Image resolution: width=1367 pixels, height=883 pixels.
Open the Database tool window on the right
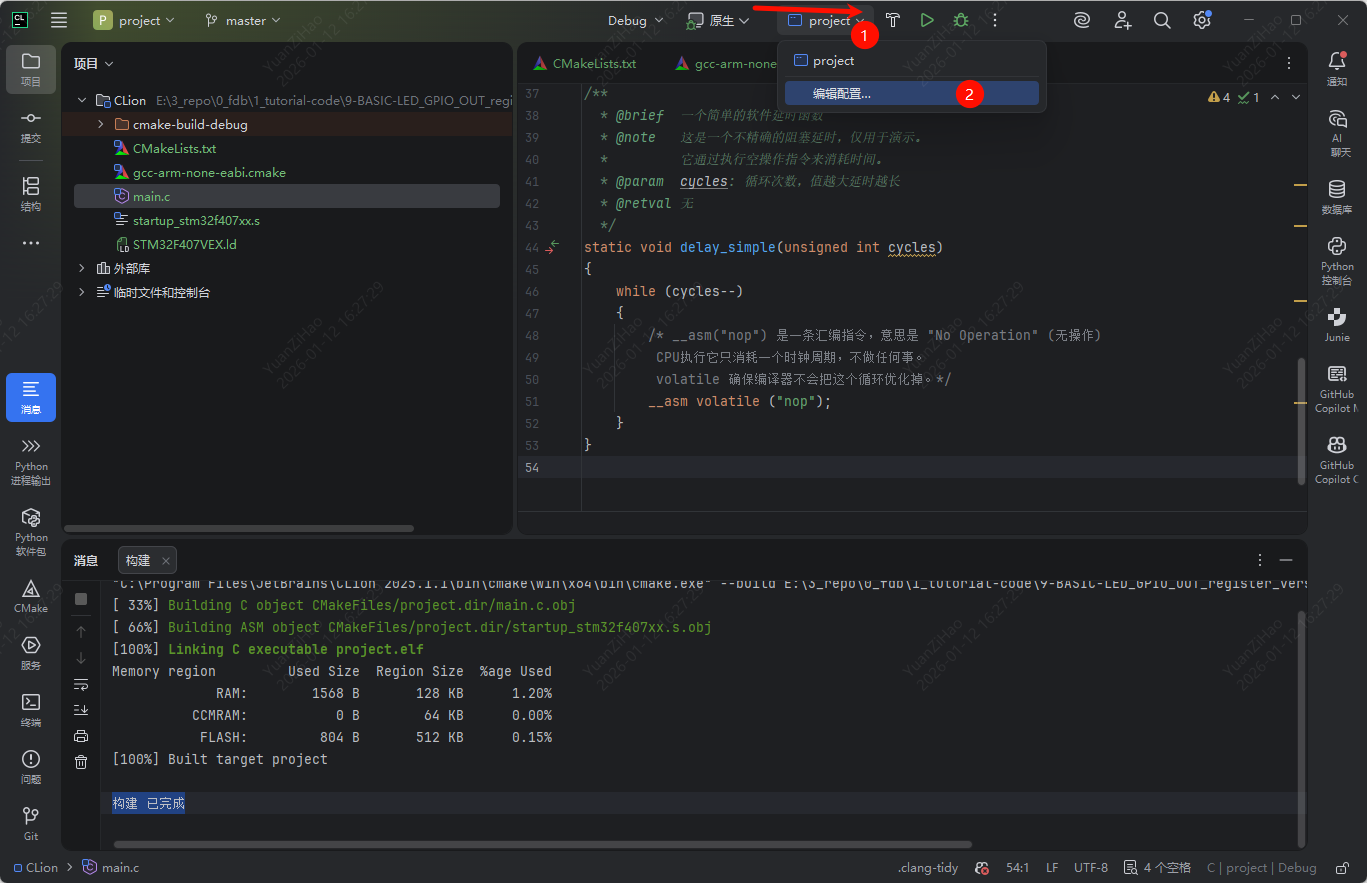tap(1337, 196)
